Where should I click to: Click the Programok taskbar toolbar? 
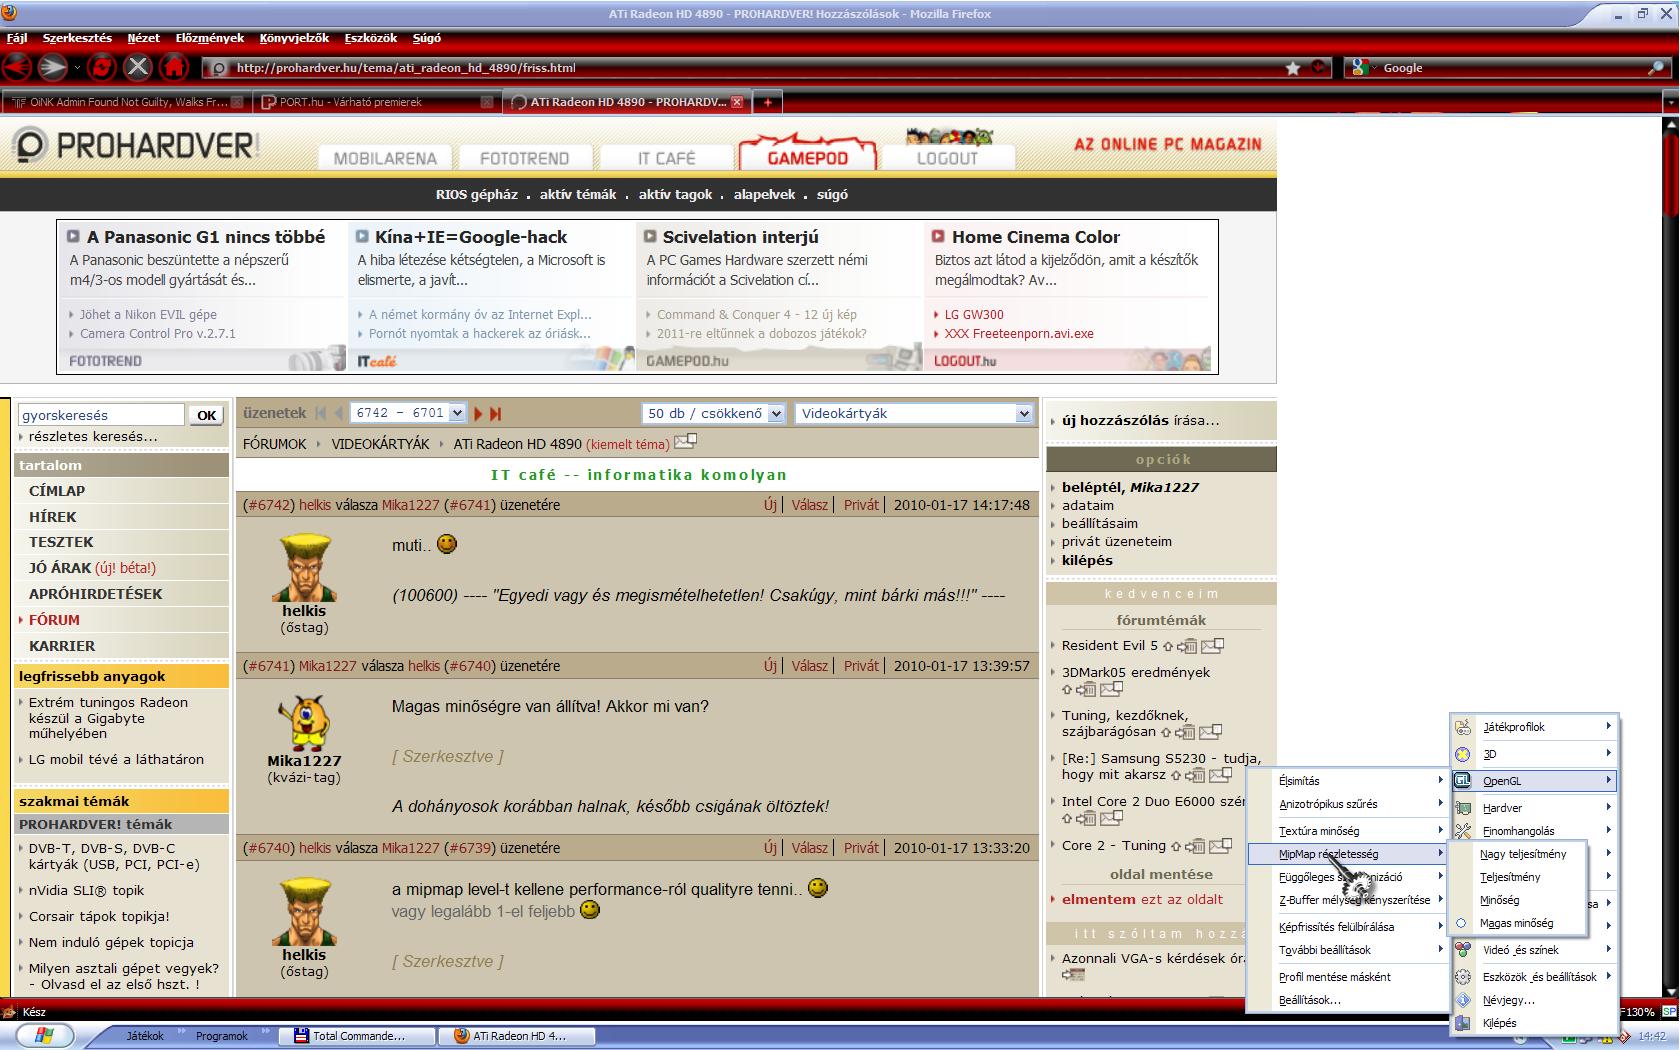(221, 1036)
